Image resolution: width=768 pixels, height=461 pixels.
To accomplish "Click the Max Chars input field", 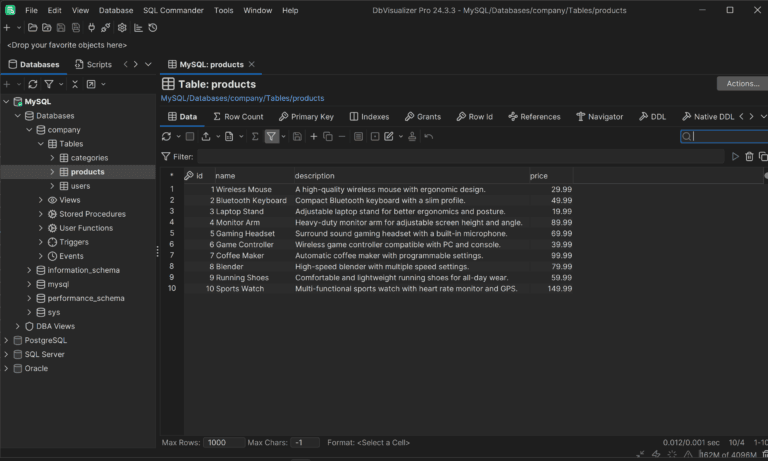I will [x=305, y=442].
